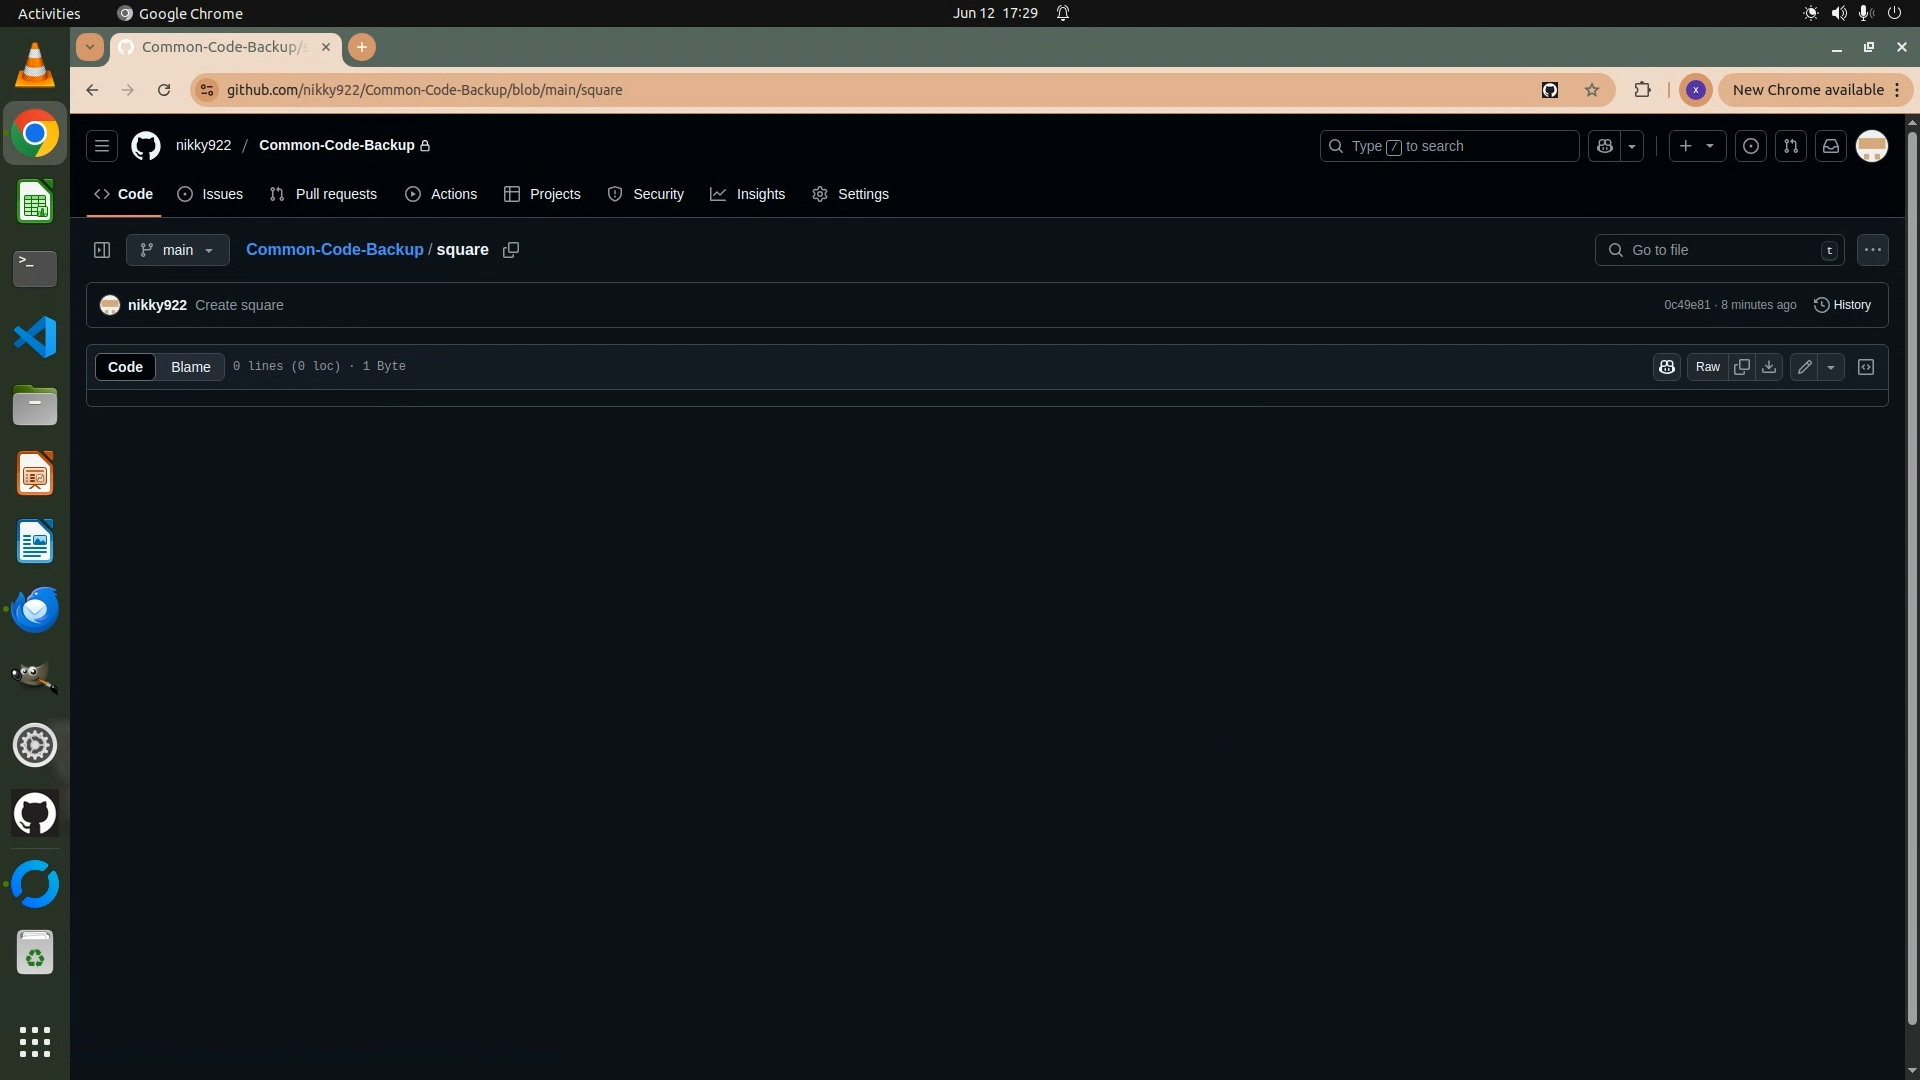Click the Raw button
The image size is (1920, 1080).
click(x=1708, y=367)
